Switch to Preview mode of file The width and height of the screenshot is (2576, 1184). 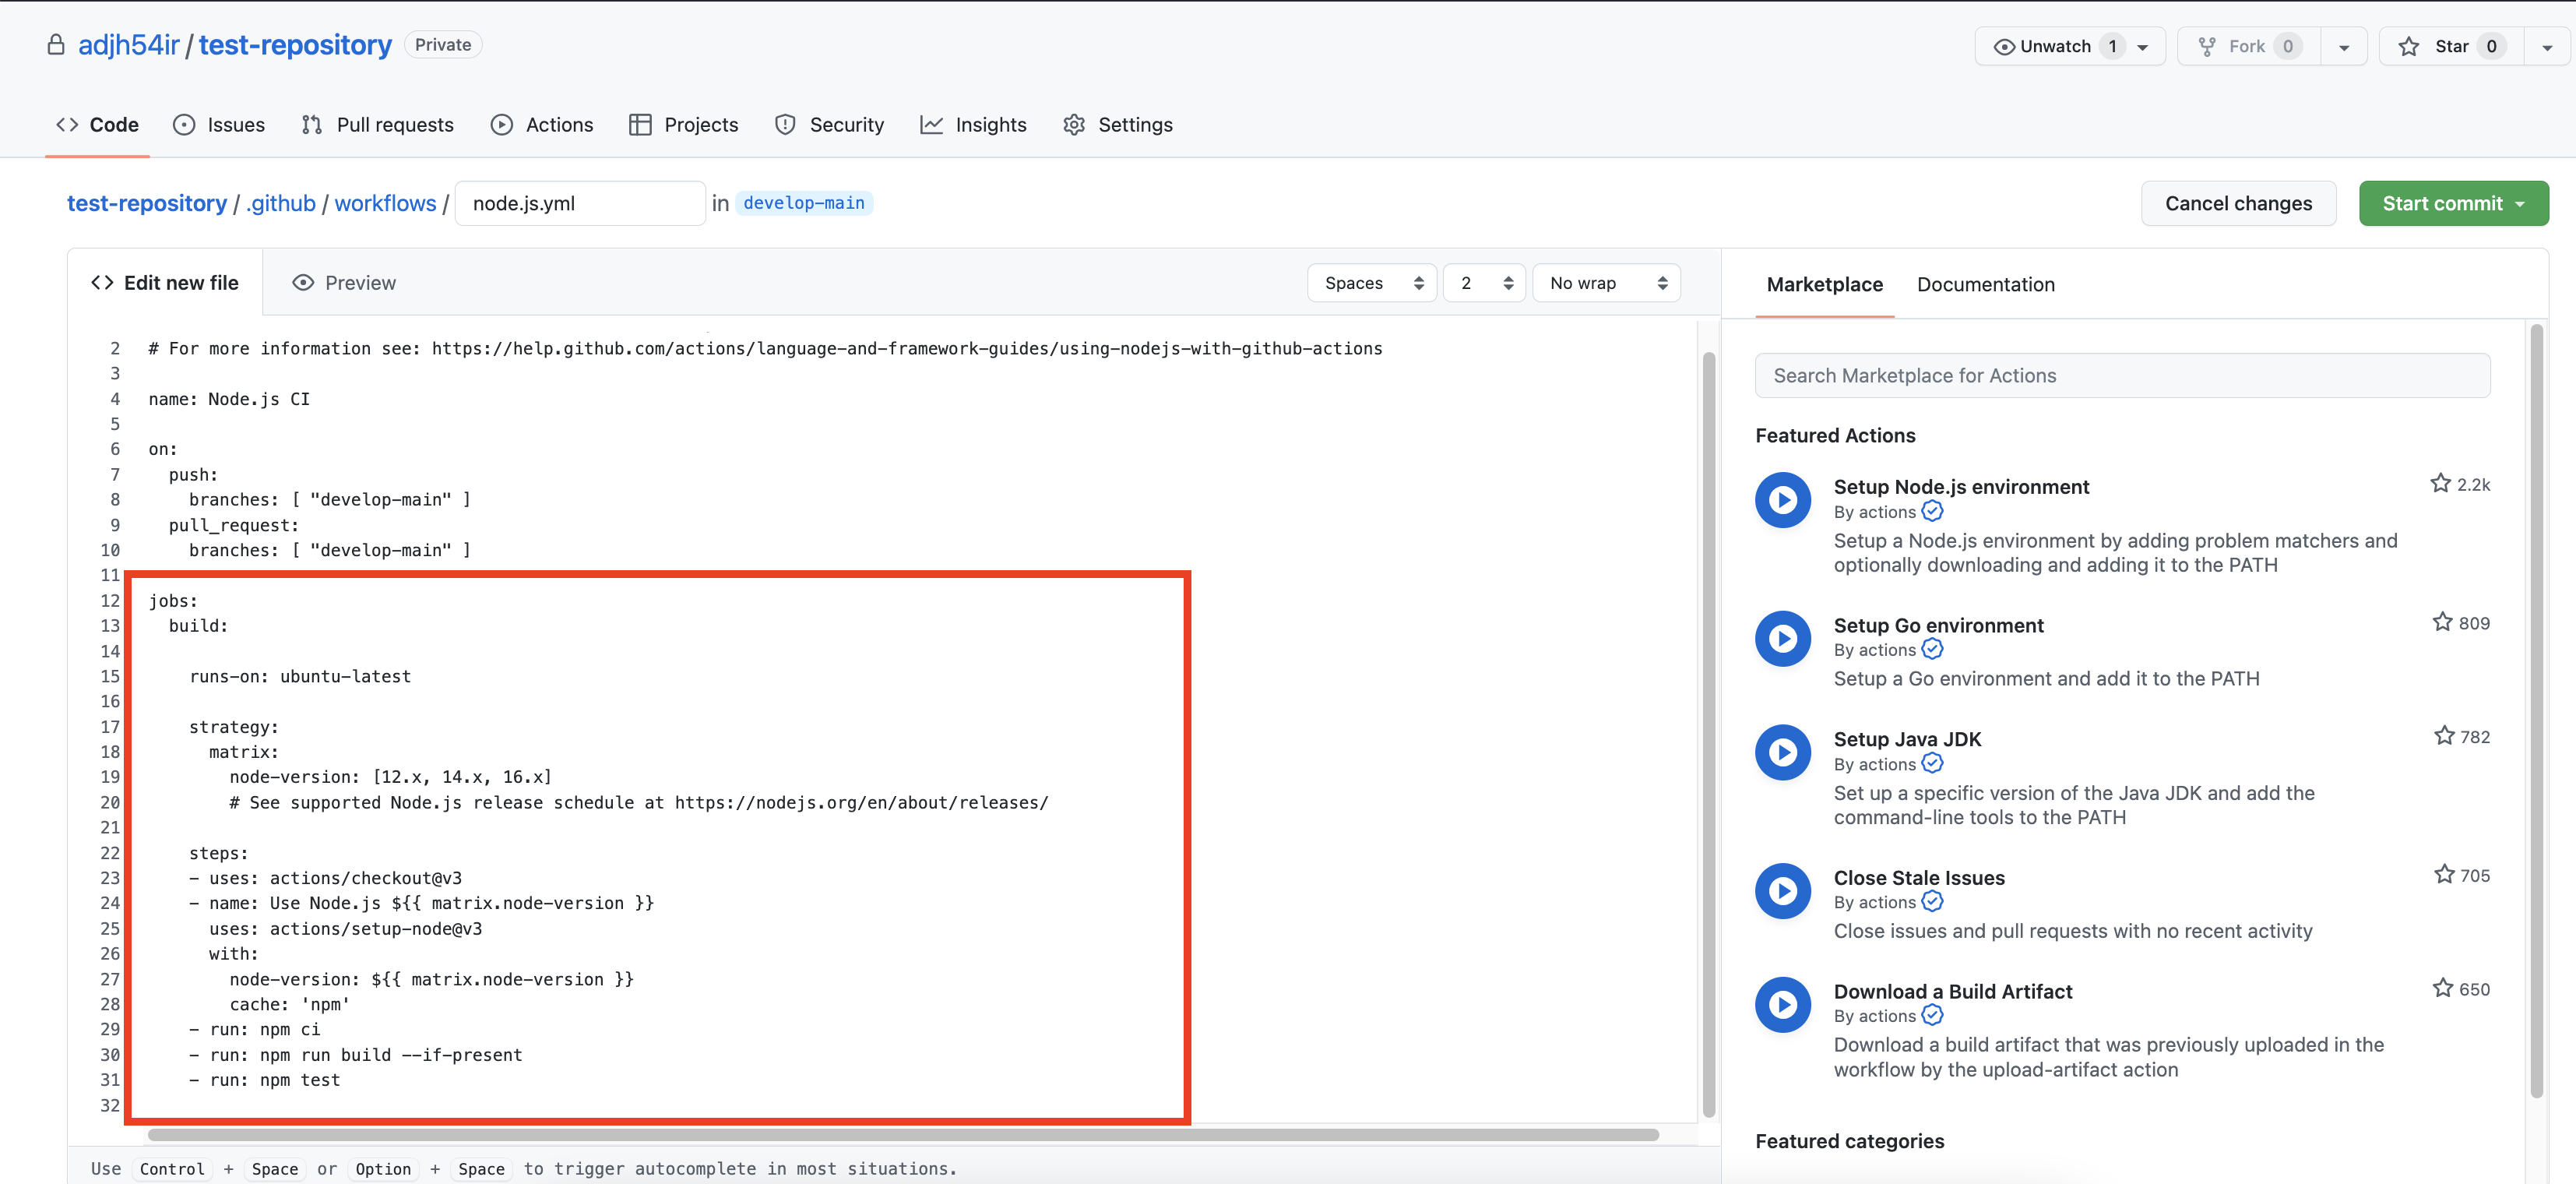pyautogui.click(x=344, y=283)
